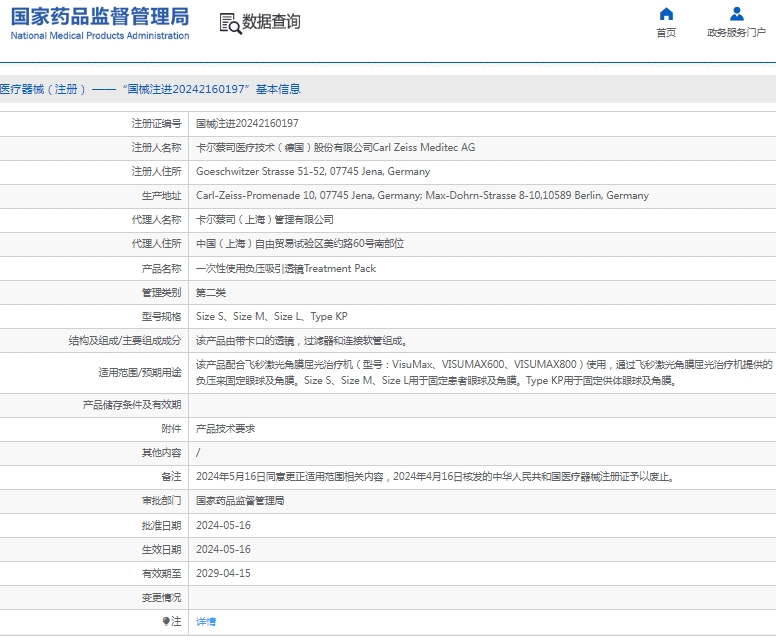Click the 数据查询 search document icon
The height and width of the screenshot is (642, 776).
[230, 23]
